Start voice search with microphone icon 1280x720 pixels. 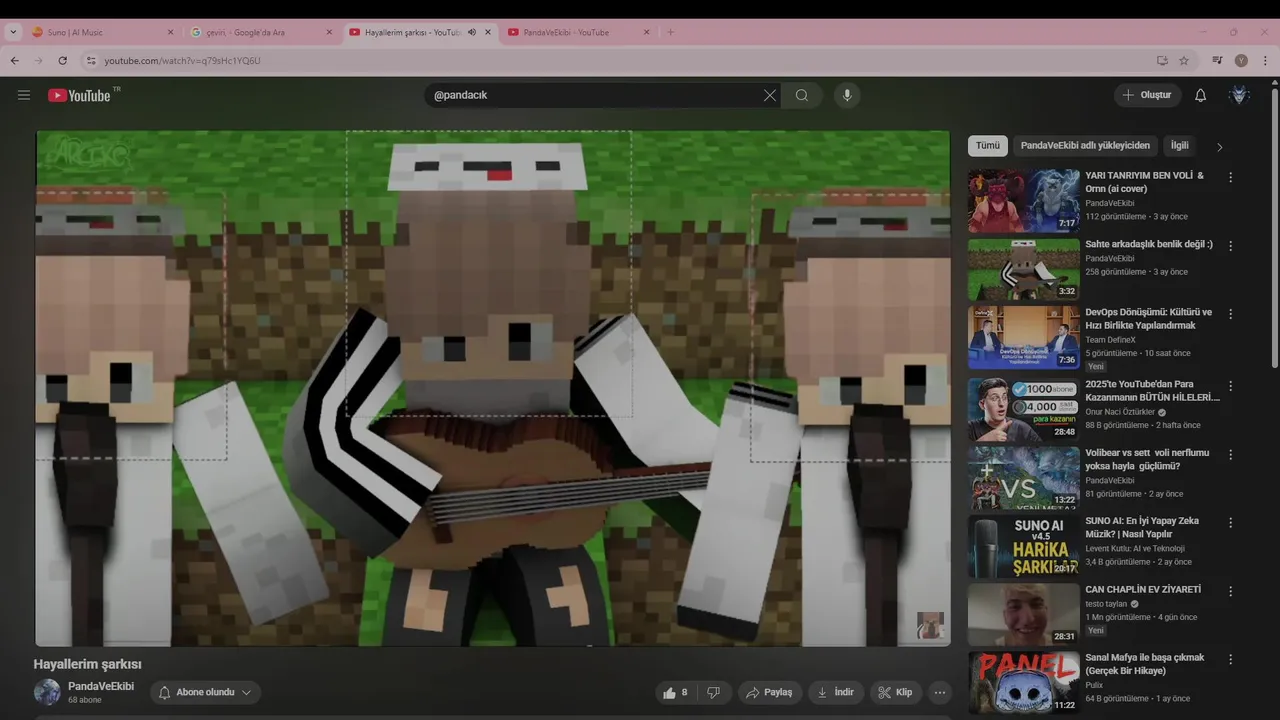tap(847, 95)
